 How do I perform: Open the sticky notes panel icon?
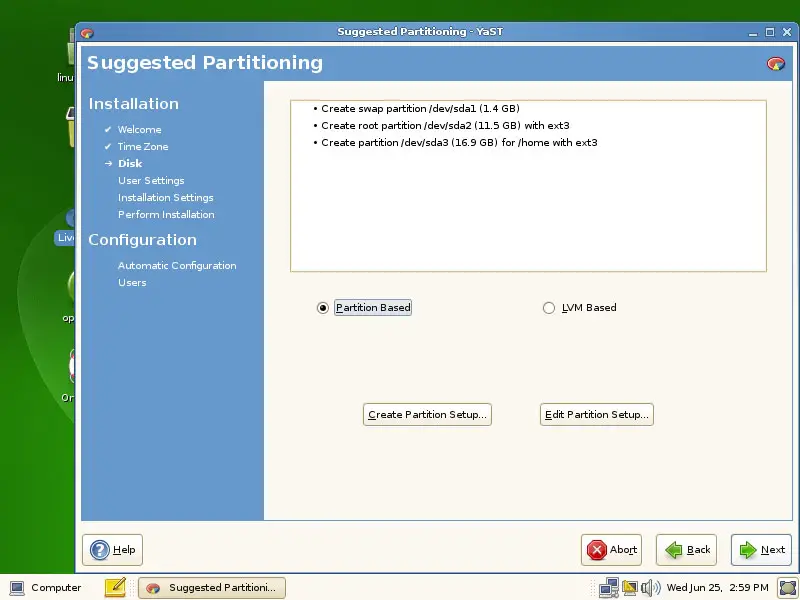(x=115, y=587)
